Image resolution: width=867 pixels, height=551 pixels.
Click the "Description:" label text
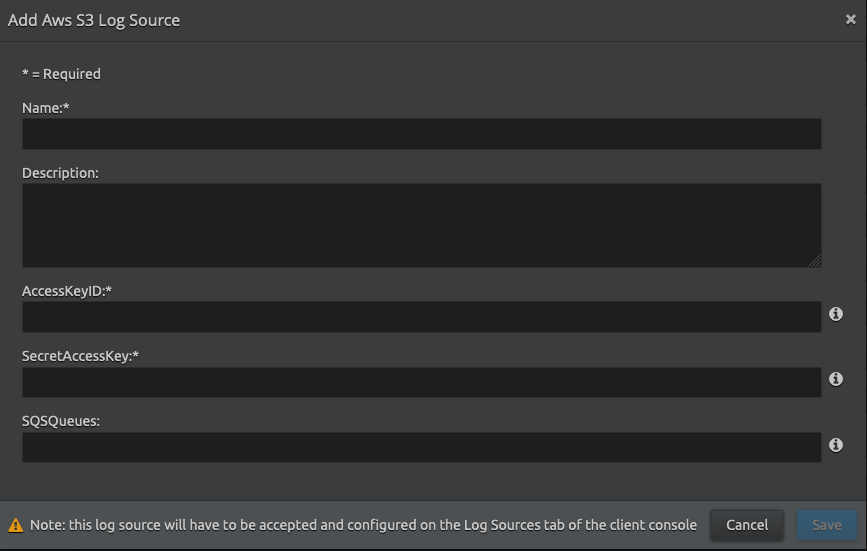pos(60,173)
